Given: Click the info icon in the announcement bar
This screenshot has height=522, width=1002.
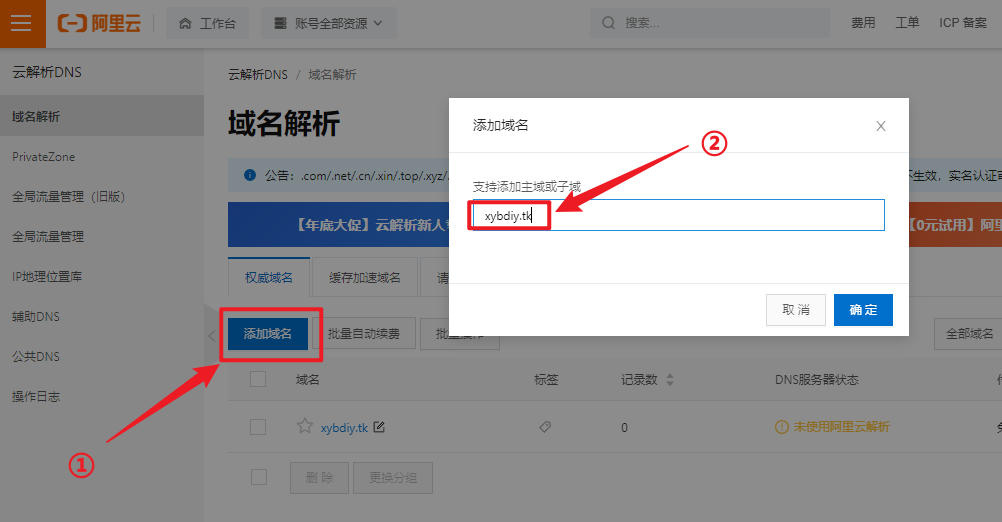Looking at the screenshot, I should [x=250, y=175].
